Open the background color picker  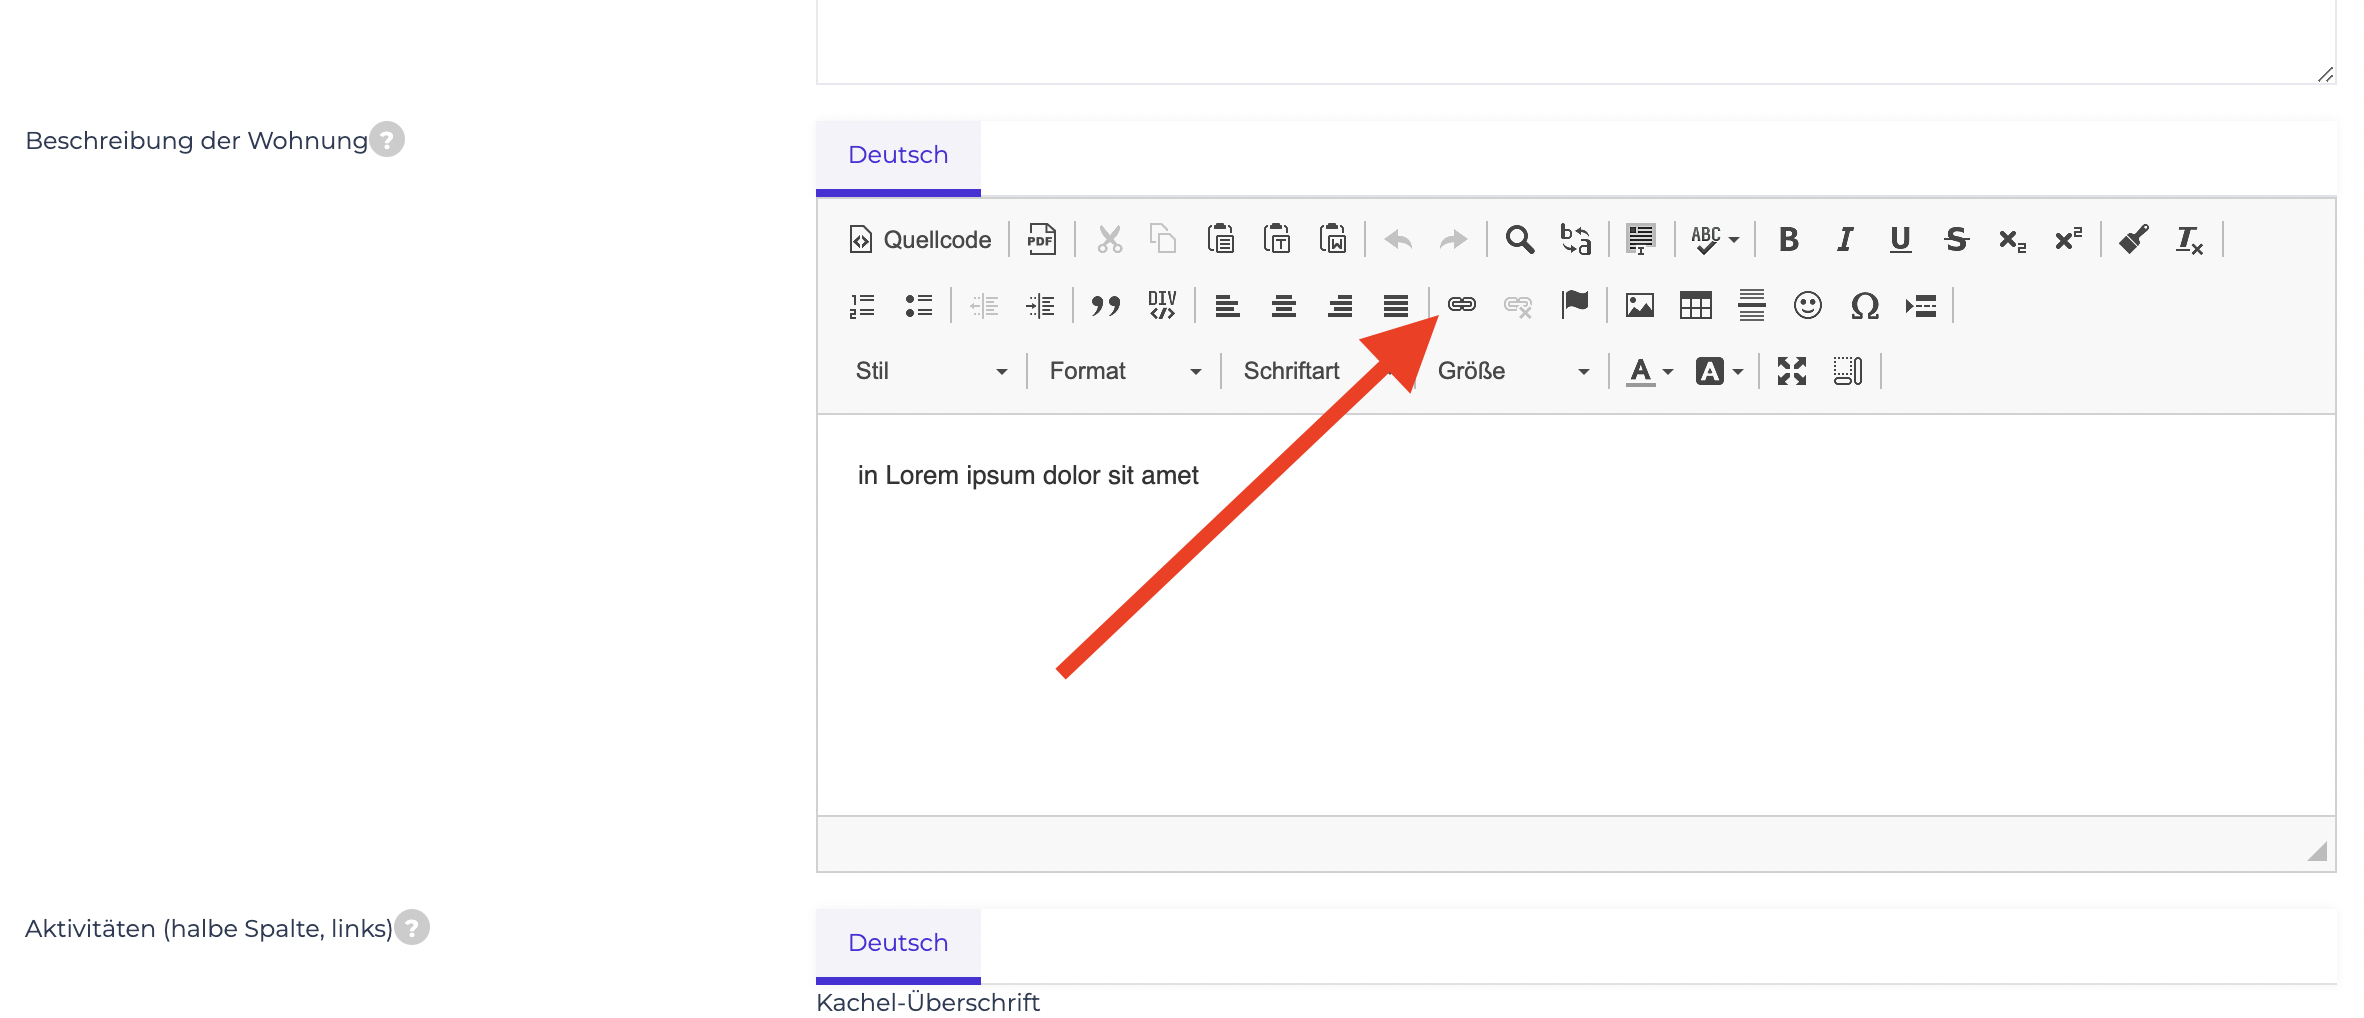(x=1720, y=371)
